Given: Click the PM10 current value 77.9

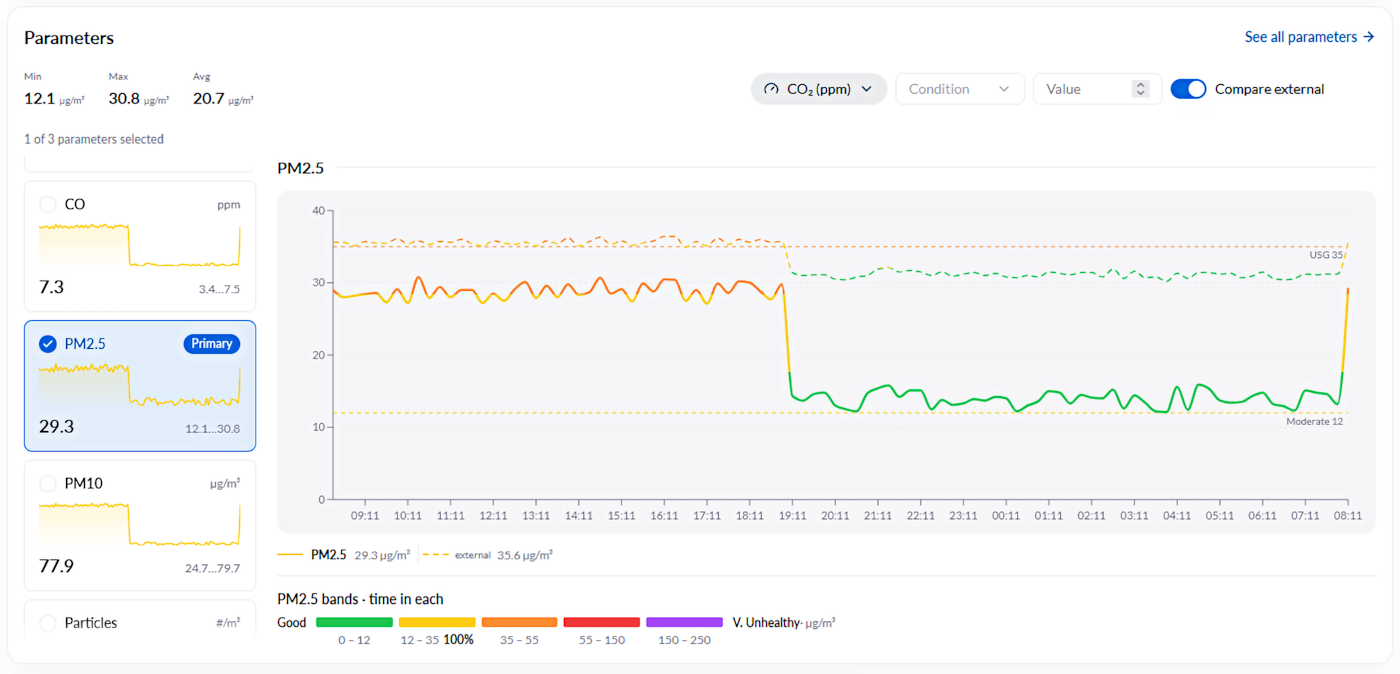Looking at the screenshot, I should pos(56,566).
